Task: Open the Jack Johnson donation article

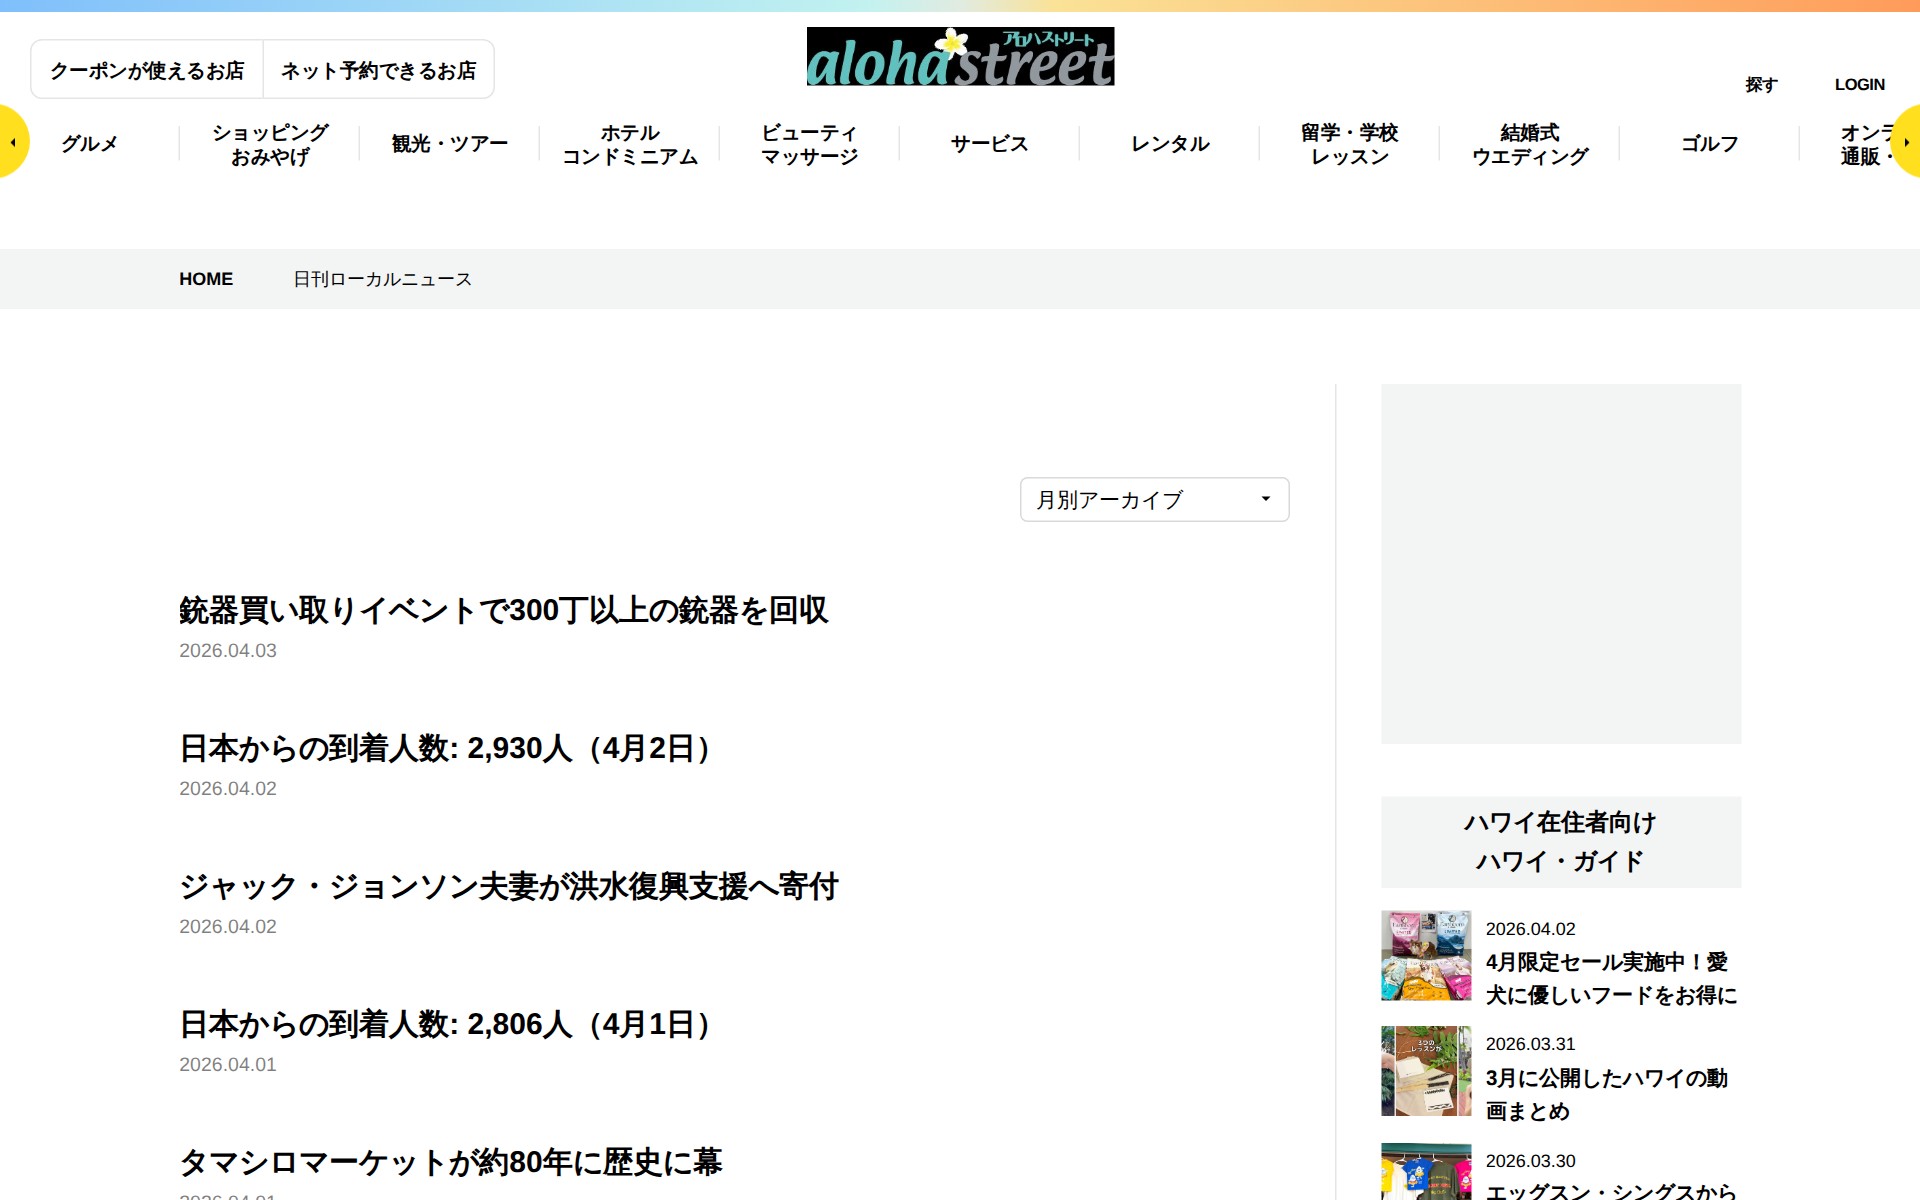Action: point(510,887)
